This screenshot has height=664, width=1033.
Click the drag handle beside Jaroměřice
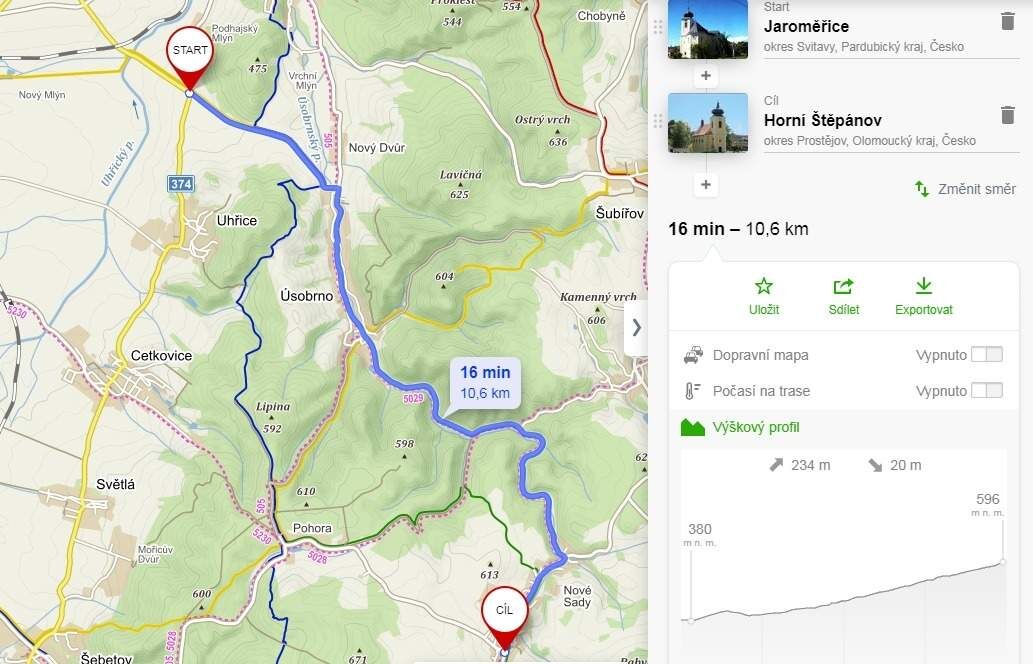tap(657, 28)
